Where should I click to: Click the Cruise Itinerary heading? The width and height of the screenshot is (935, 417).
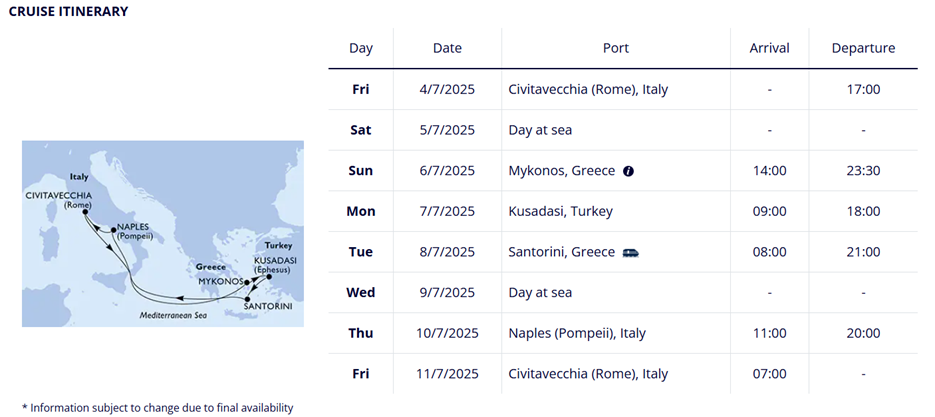[x=69, y=11]
